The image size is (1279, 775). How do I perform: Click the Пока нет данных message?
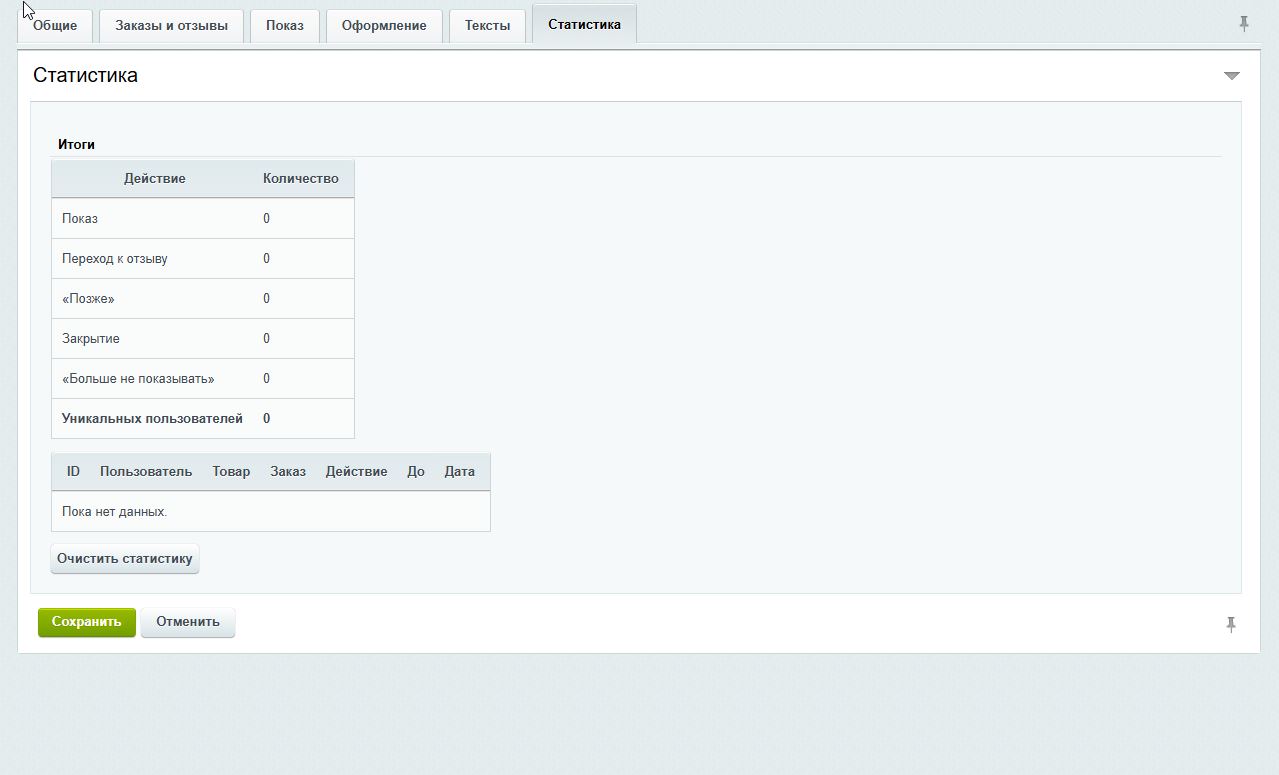(115, 511)
